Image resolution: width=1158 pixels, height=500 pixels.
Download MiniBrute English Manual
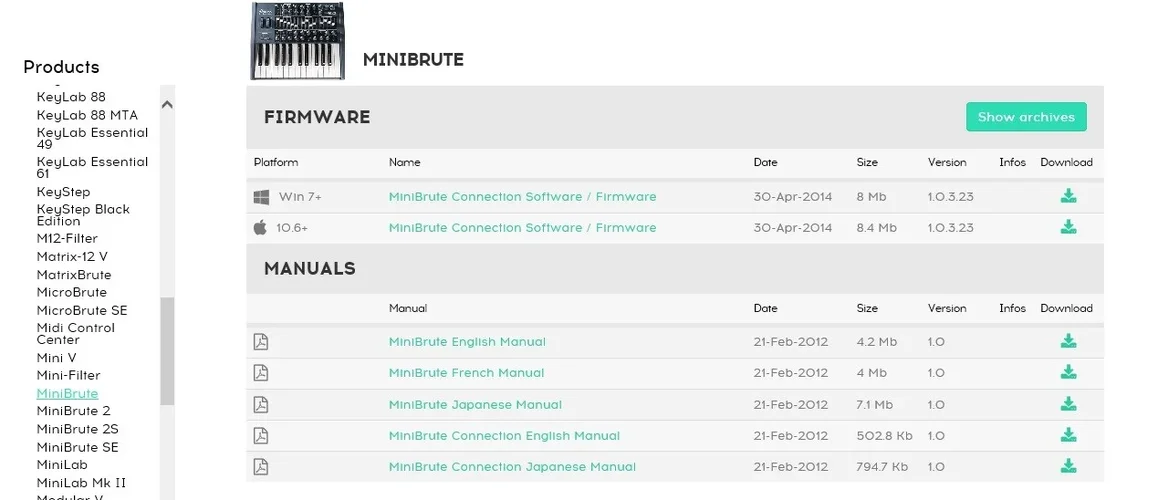[x=1068, y=341]
